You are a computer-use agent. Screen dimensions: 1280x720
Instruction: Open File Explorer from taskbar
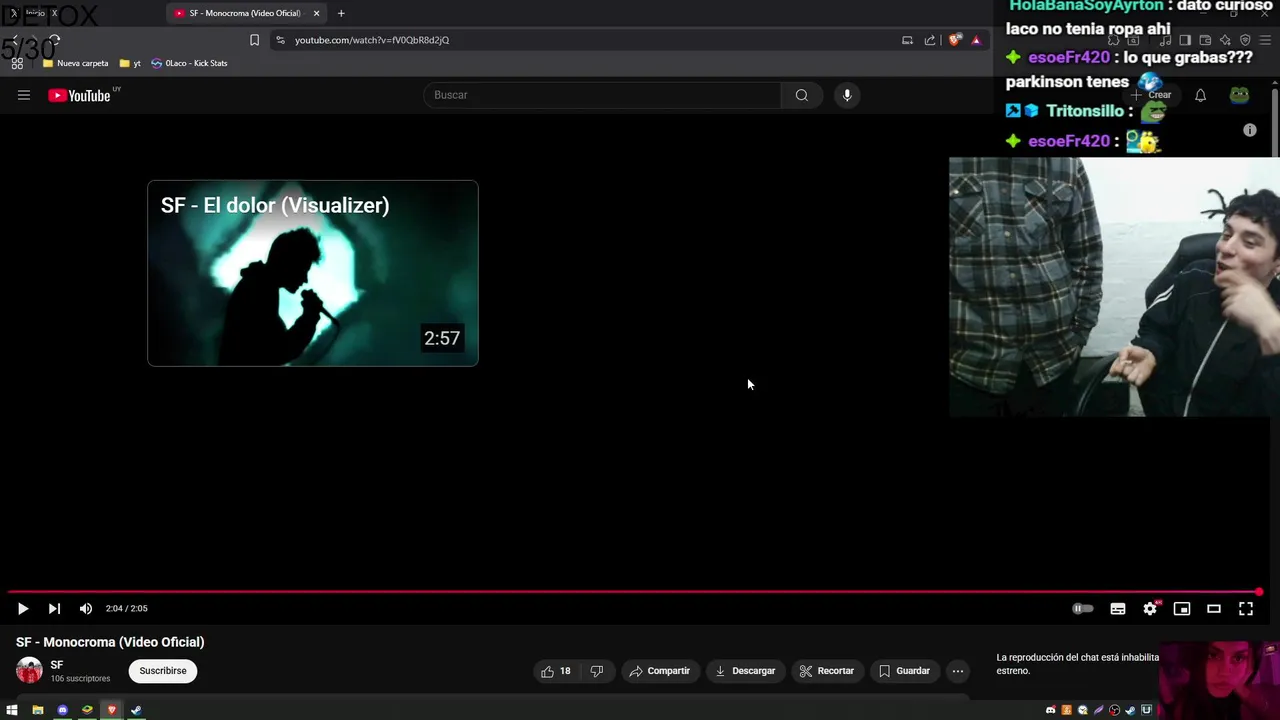point(38,710)
